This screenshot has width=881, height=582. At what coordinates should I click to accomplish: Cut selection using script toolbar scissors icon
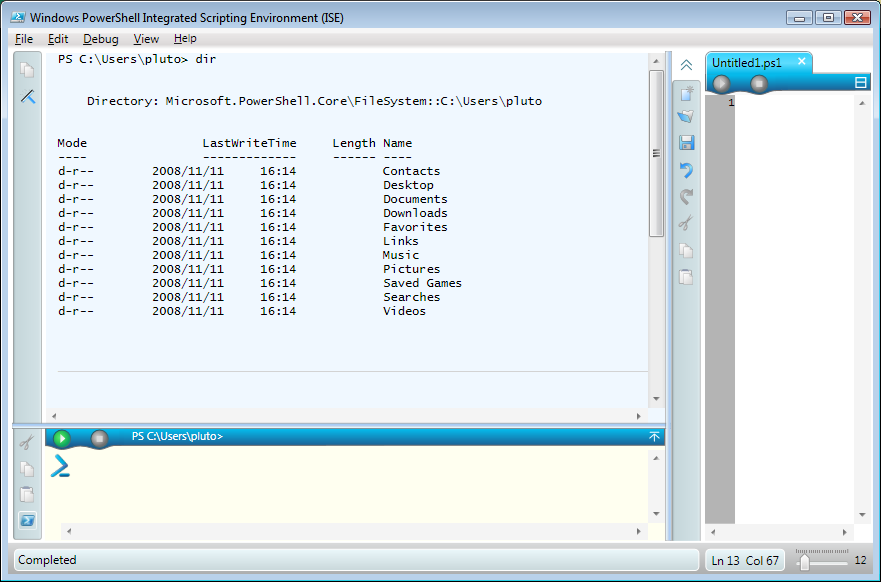coord(685,223)
